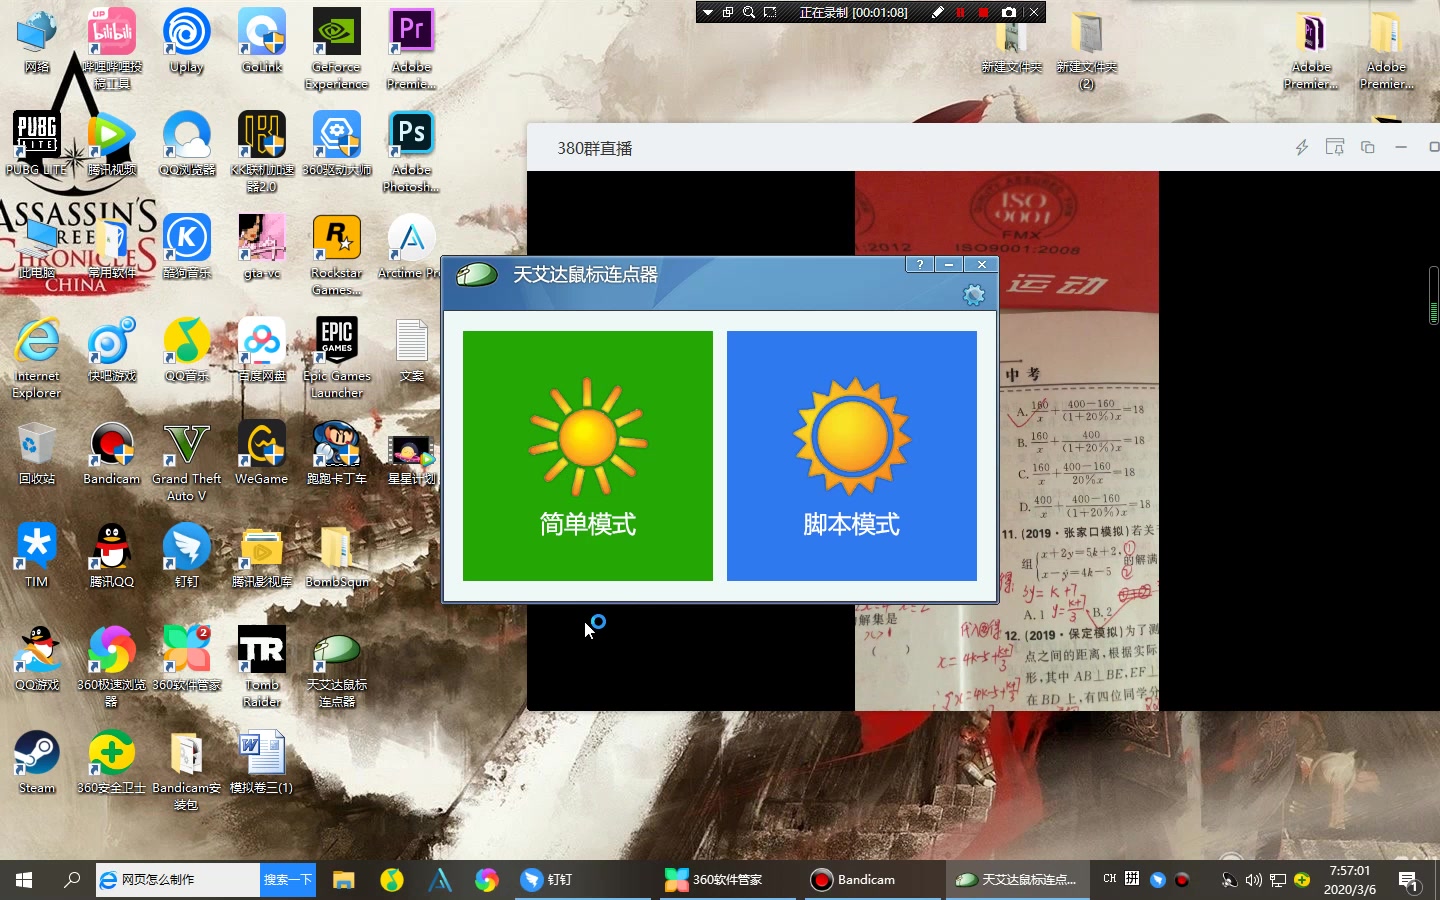Click the help question mark in 天艾达鼠标连点器
1440x900 pixels.
coord(920,264)
